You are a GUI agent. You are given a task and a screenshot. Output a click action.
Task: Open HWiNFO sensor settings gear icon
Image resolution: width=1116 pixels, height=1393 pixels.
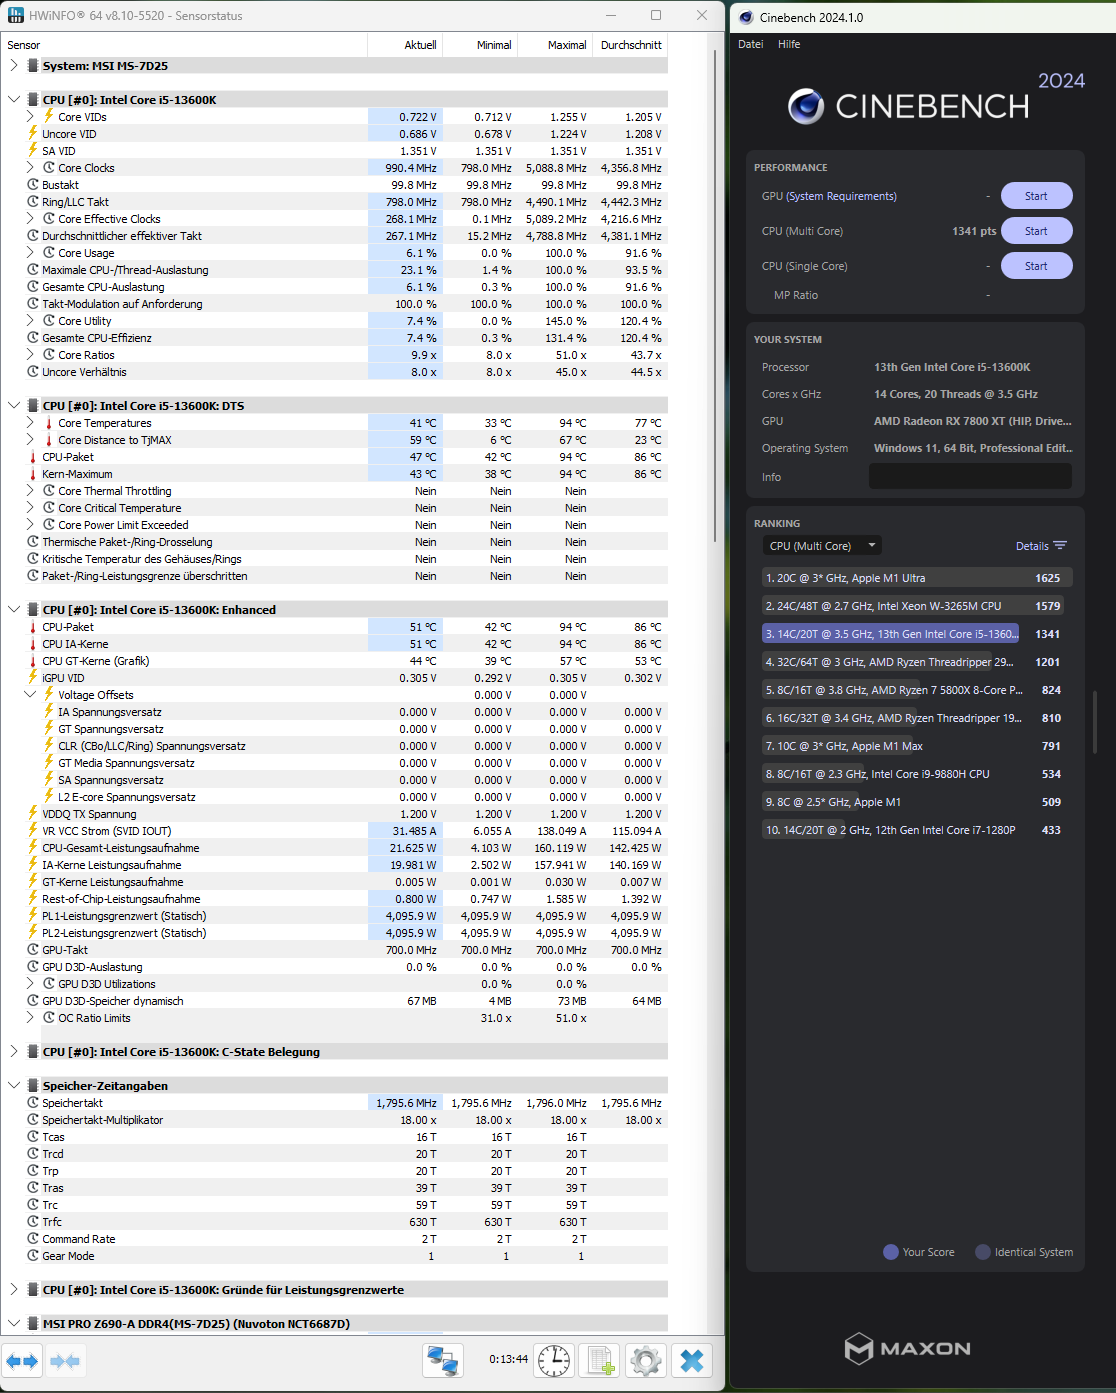click(x=646, y=1361)
